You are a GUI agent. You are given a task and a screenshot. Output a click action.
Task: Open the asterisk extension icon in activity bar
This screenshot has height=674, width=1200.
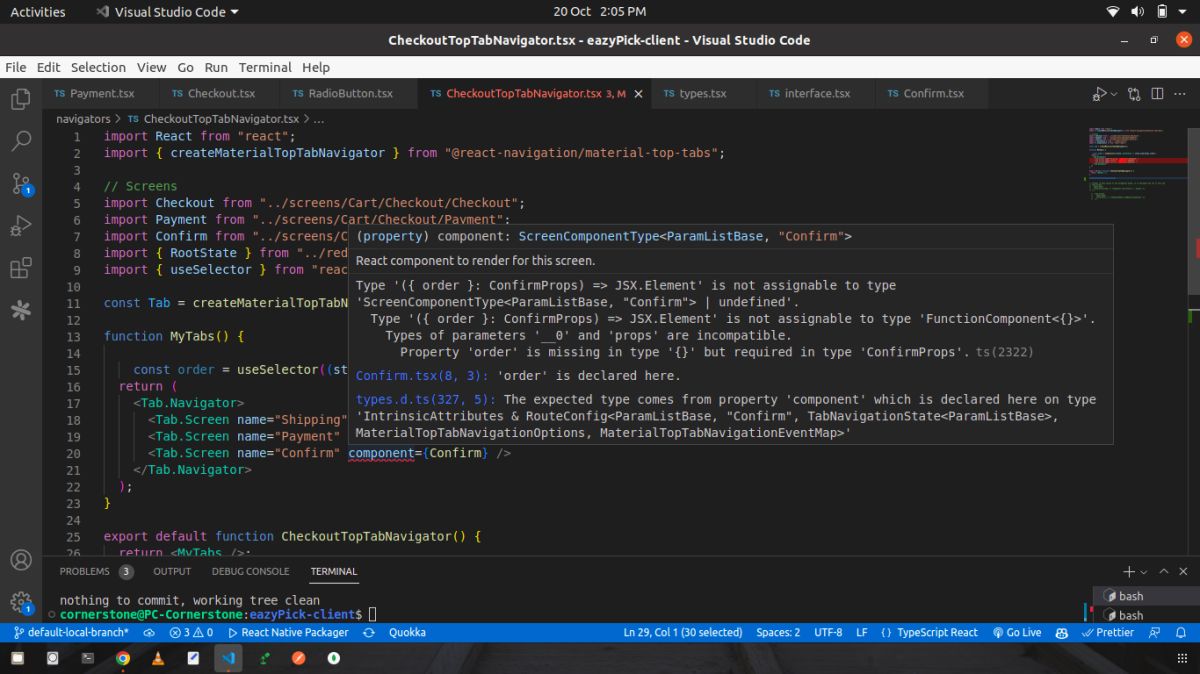(x=20, y=310)
